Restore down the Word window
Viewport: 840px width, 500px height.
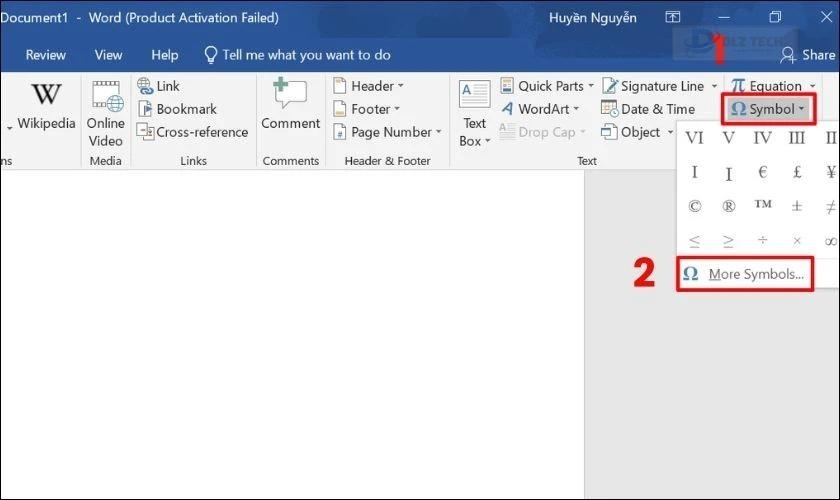click(x=775, y=17)
